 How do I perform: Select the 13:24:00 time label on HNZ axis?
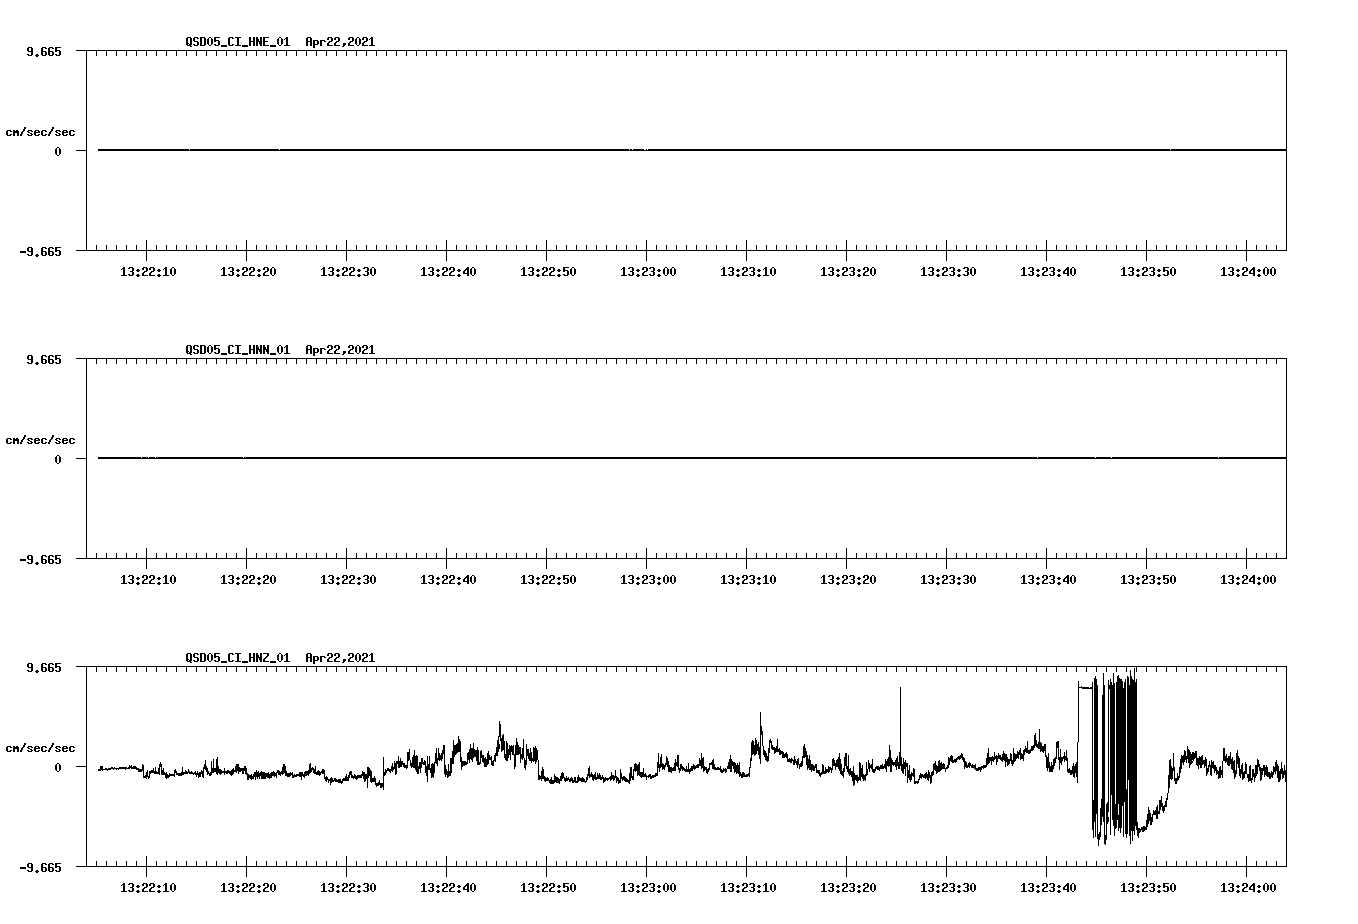click(x=1246, y=886)
